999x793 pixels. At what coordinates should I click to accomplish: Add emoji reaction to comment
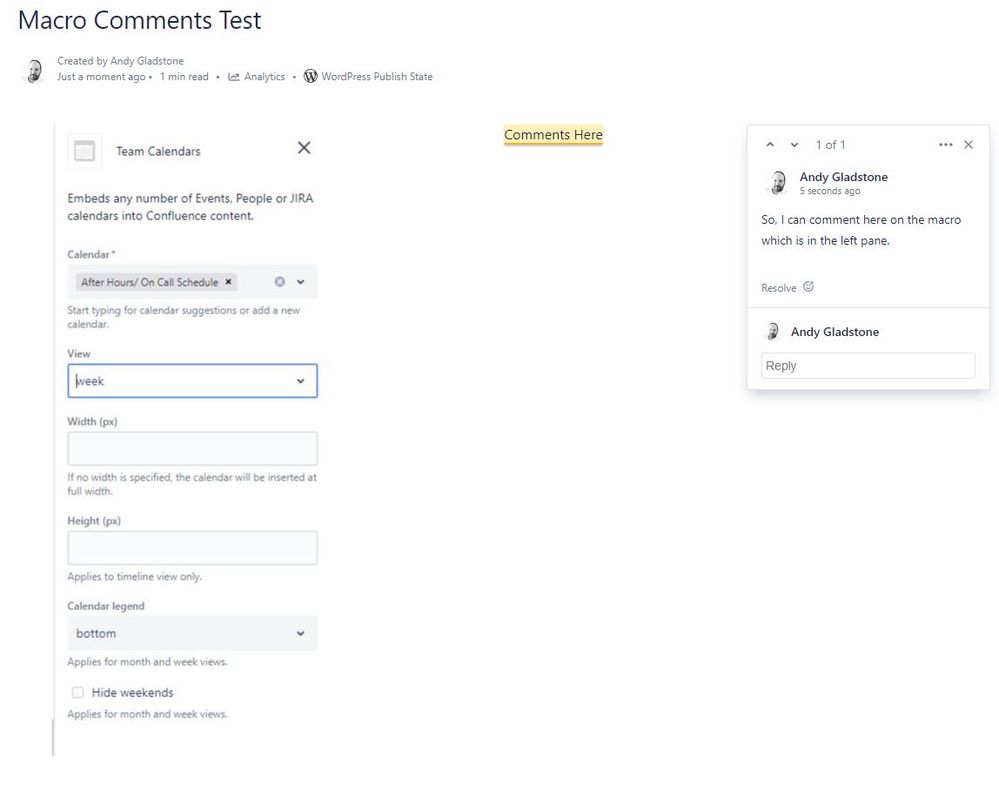pos(809,287)
